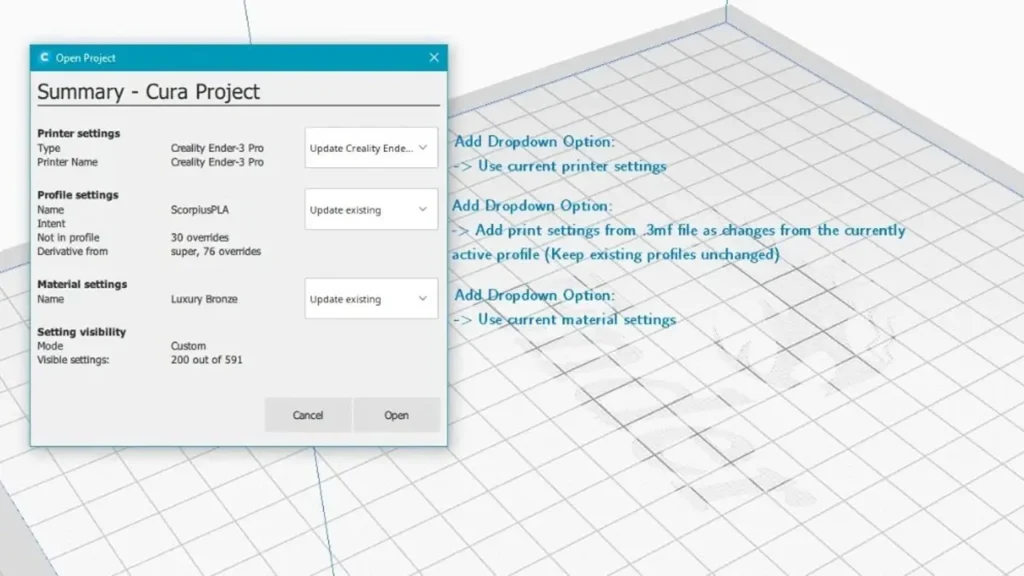Screen dimensions: 1024x576
Task: Open the printer settings 'Update Creality Ende...' dropdown
Action: tap(371, 148)
